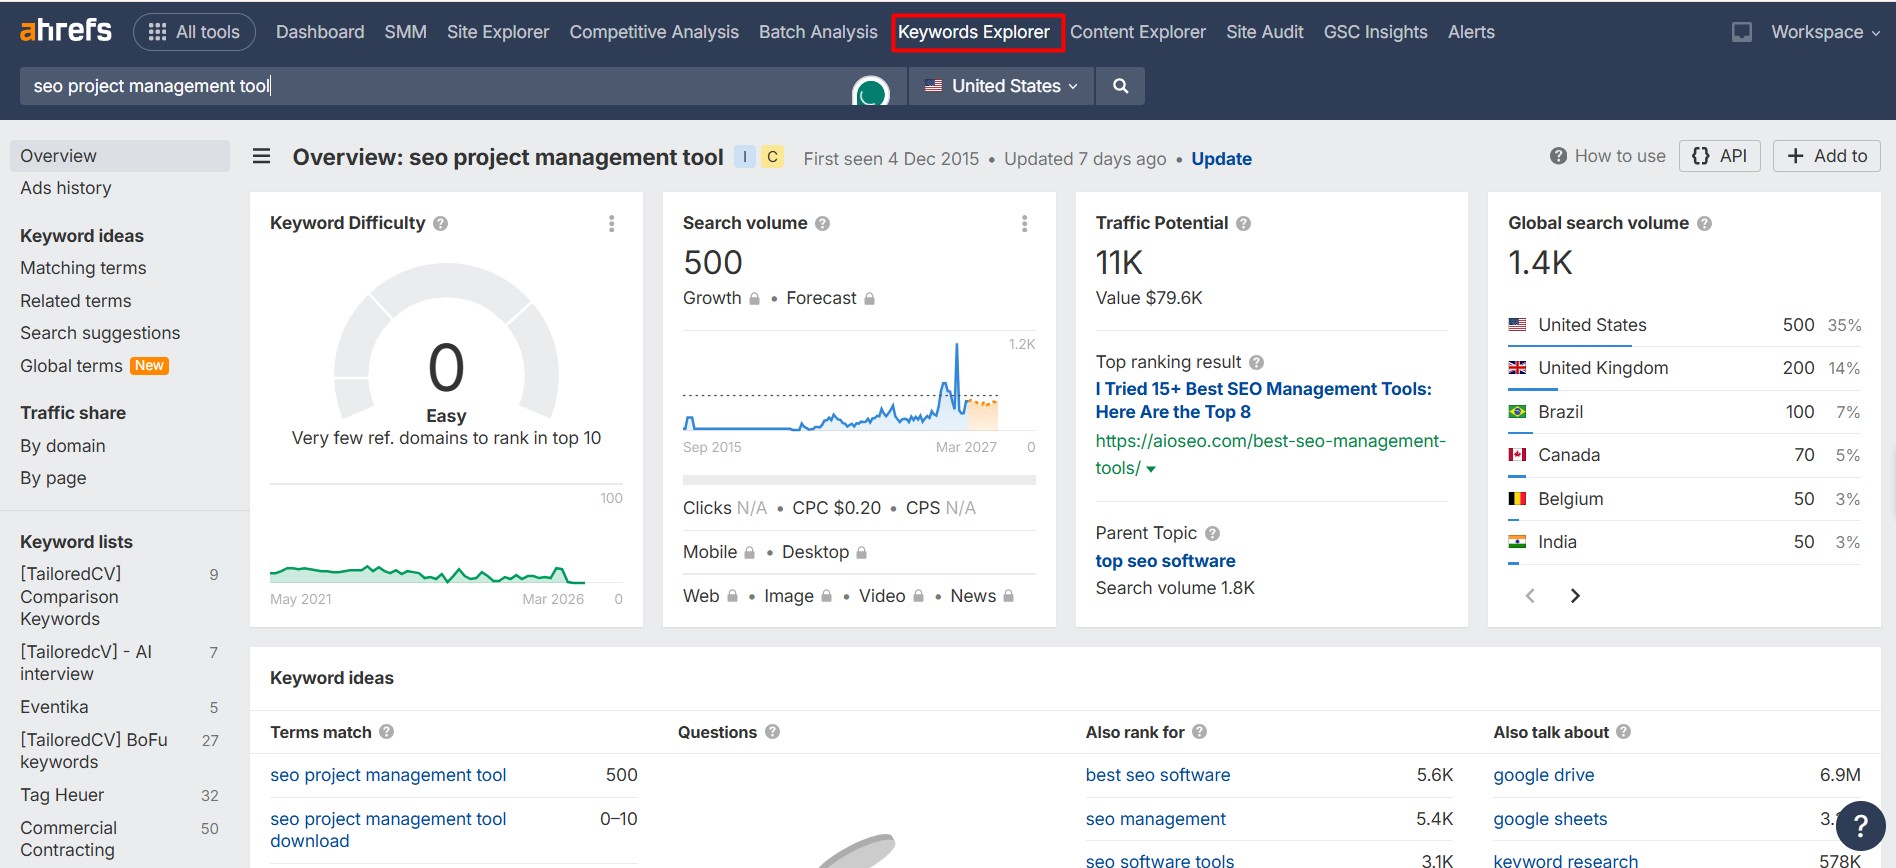Click the Add to button

(1827, 156)
